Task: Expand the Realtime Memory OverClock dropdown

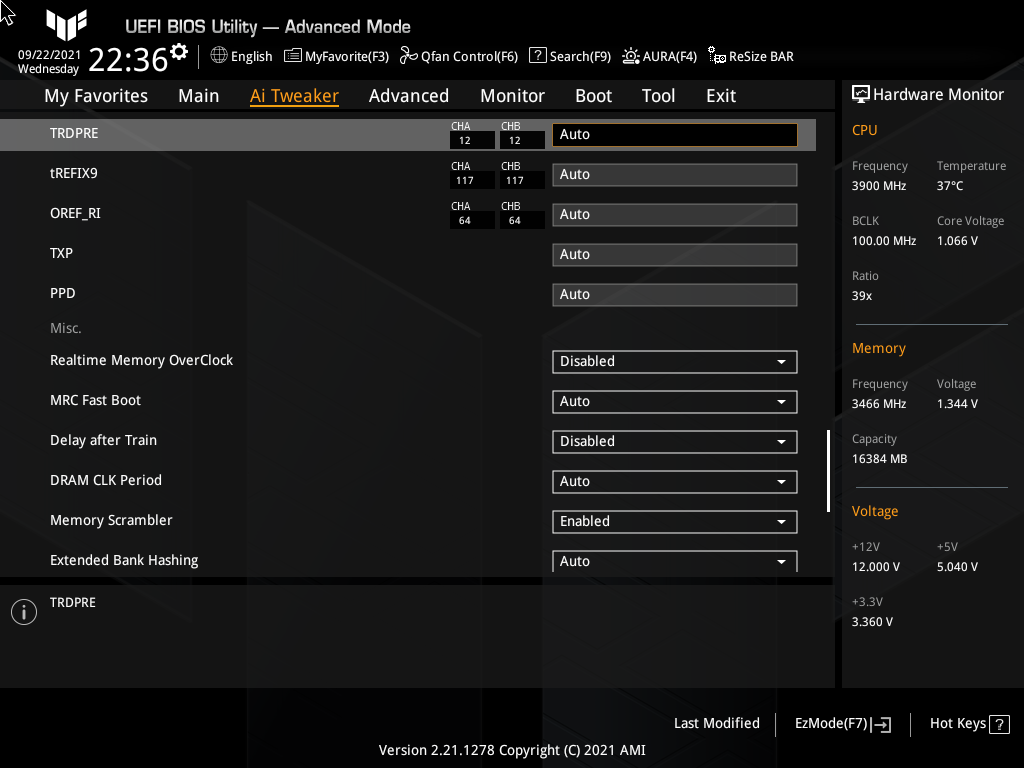Action: tap(675, 362)
